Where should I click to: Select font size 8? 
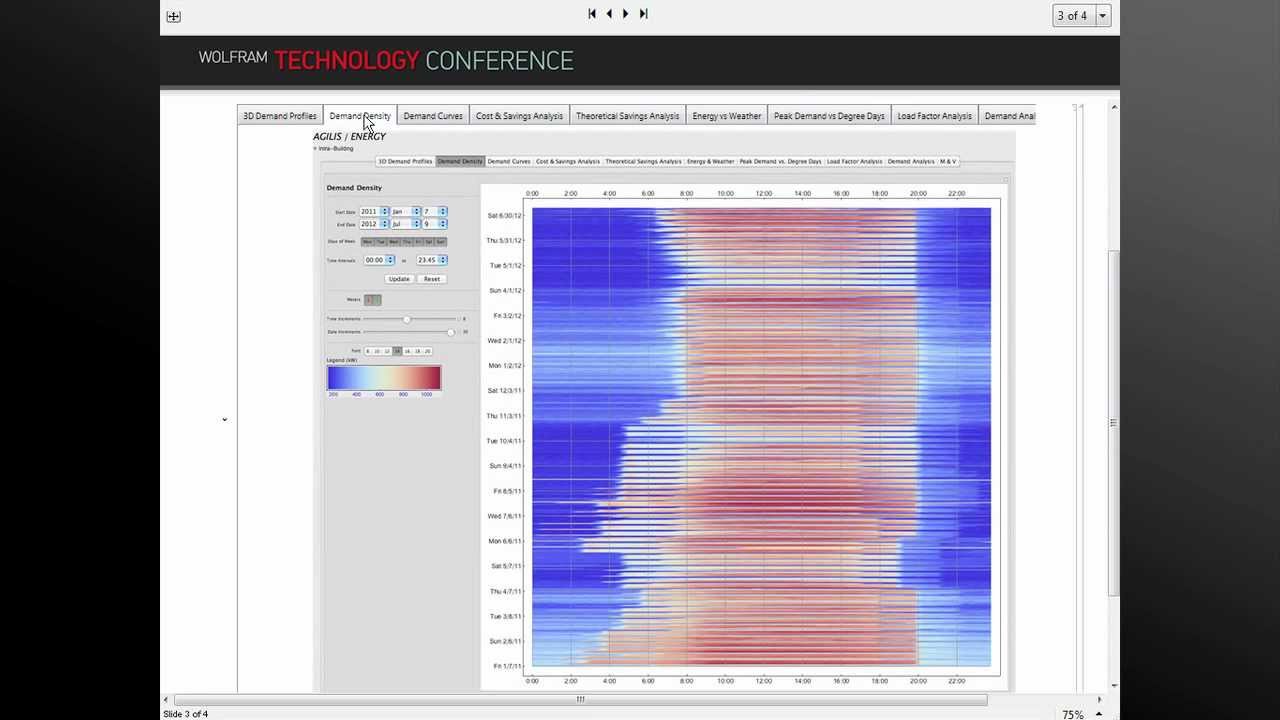(368, 351)
